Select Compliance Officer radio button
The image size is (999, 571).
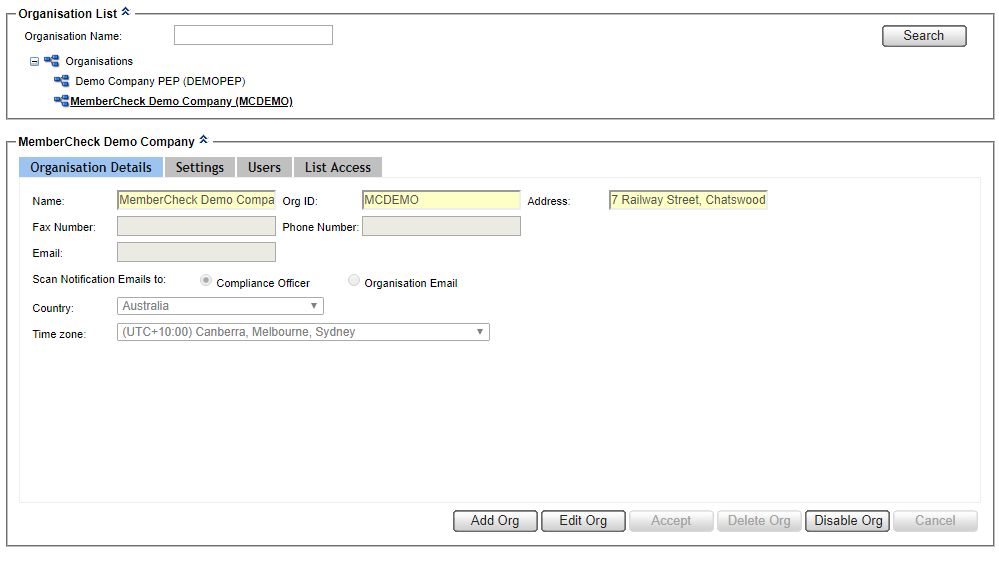click(x=206, y=280)
